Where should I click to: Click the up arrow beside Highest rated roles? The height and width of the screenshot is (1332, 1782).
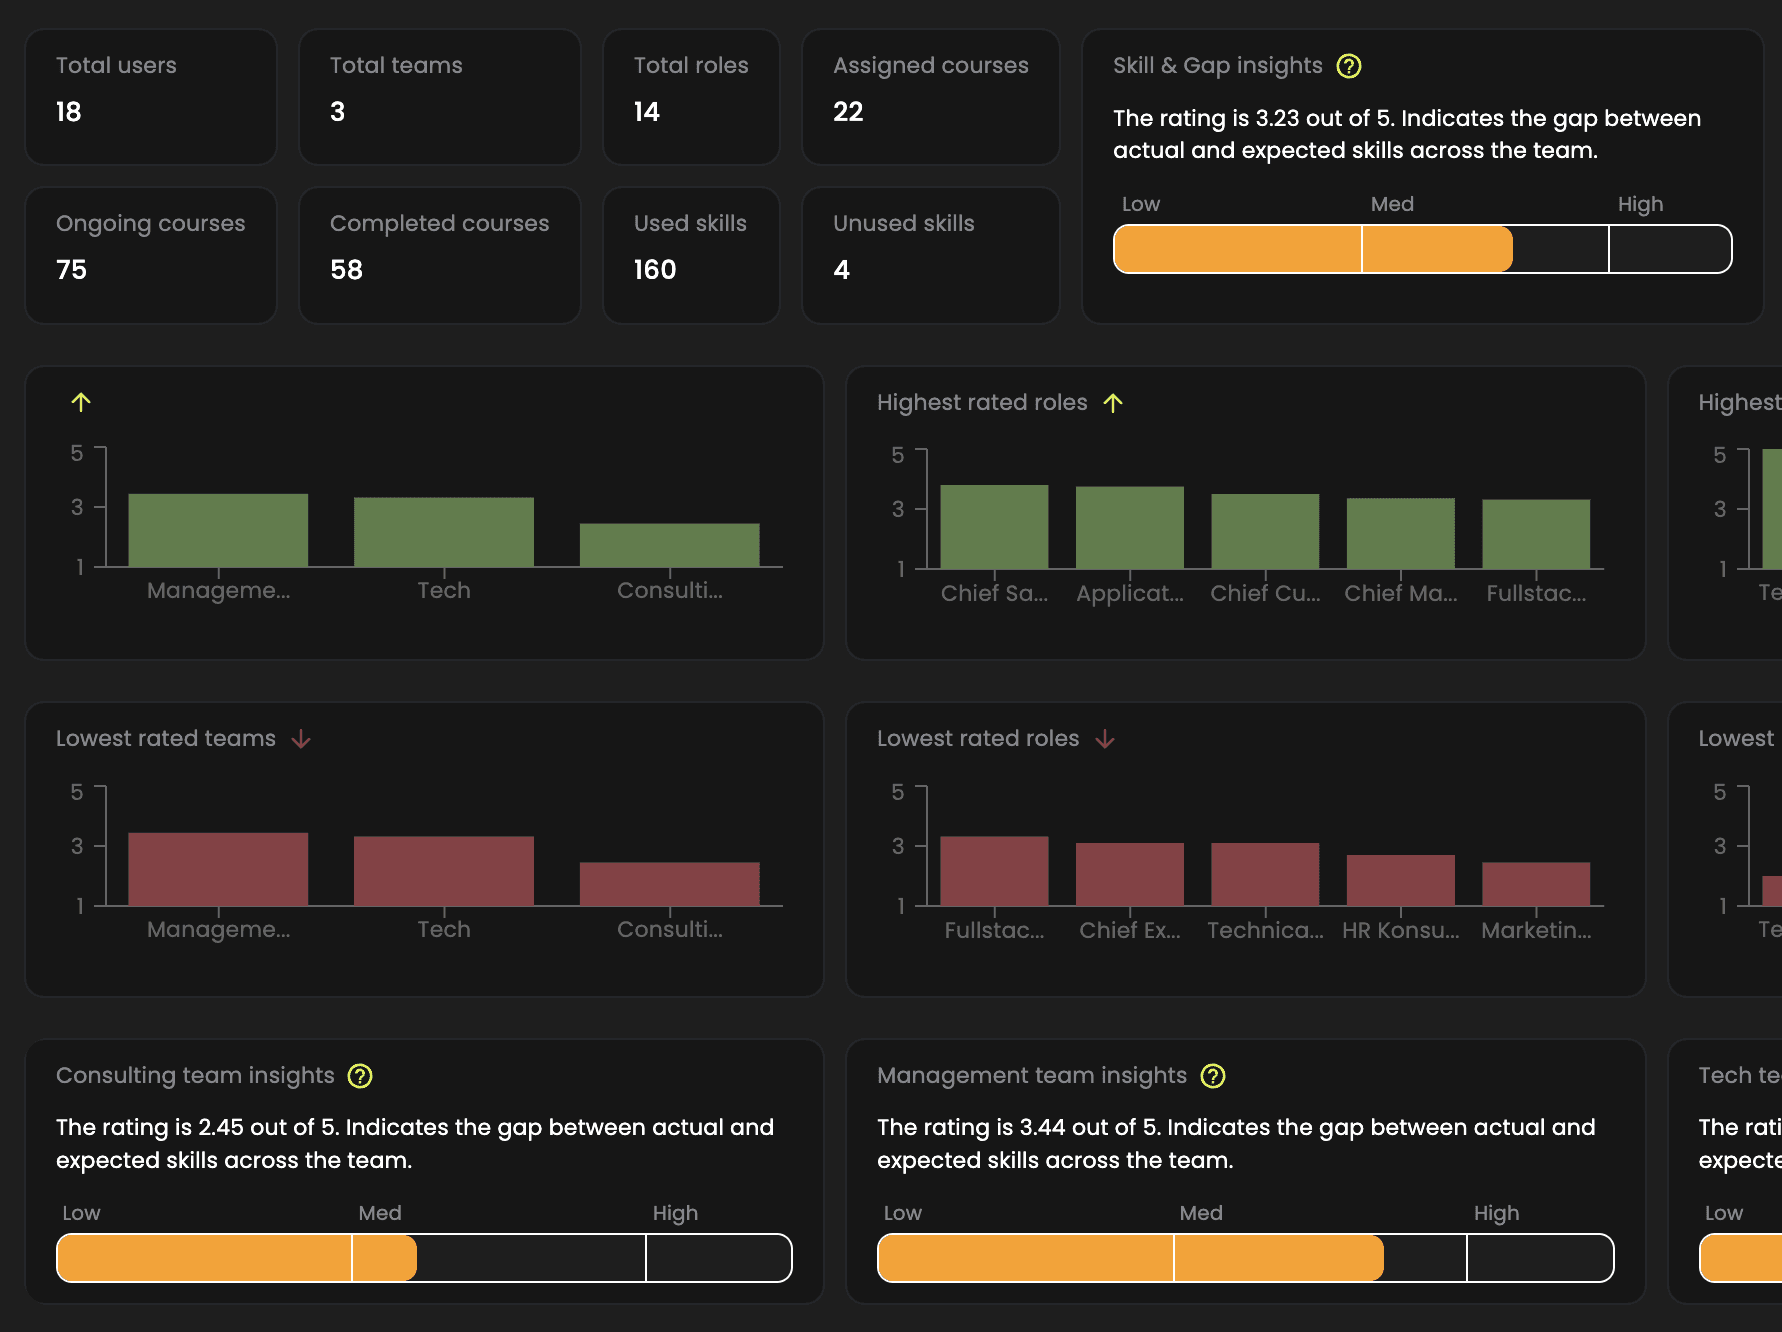1113,403
